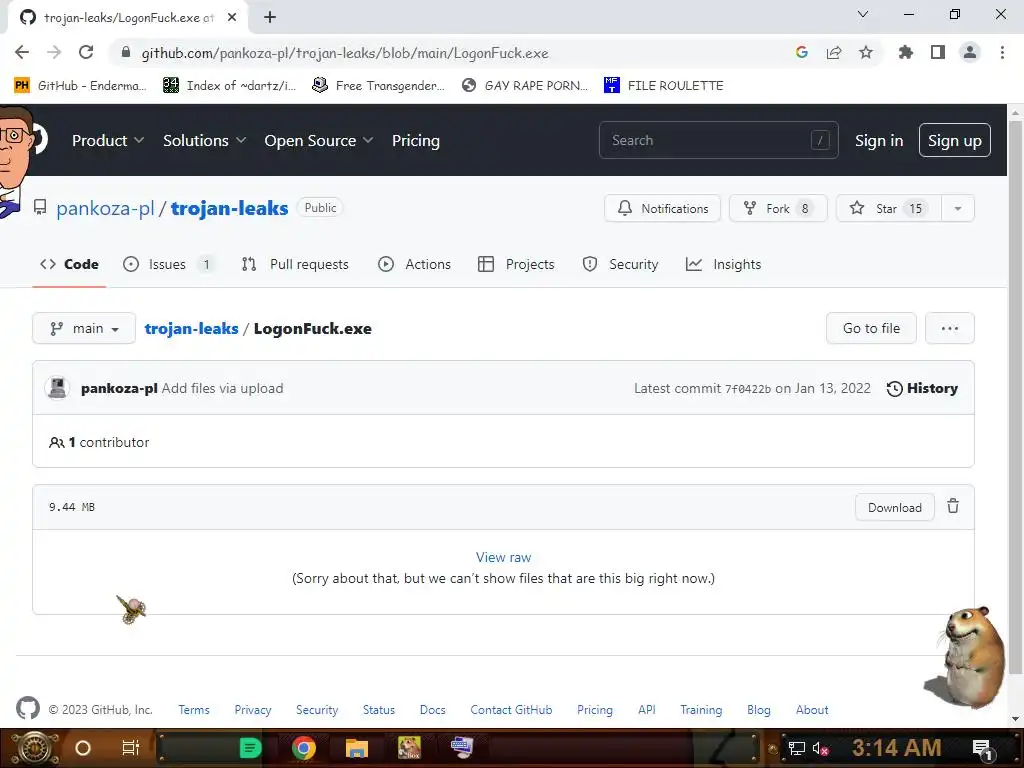Open the Actions tab
The height and width of the screenshot is (768, 1024).
[x=415, y=264]
